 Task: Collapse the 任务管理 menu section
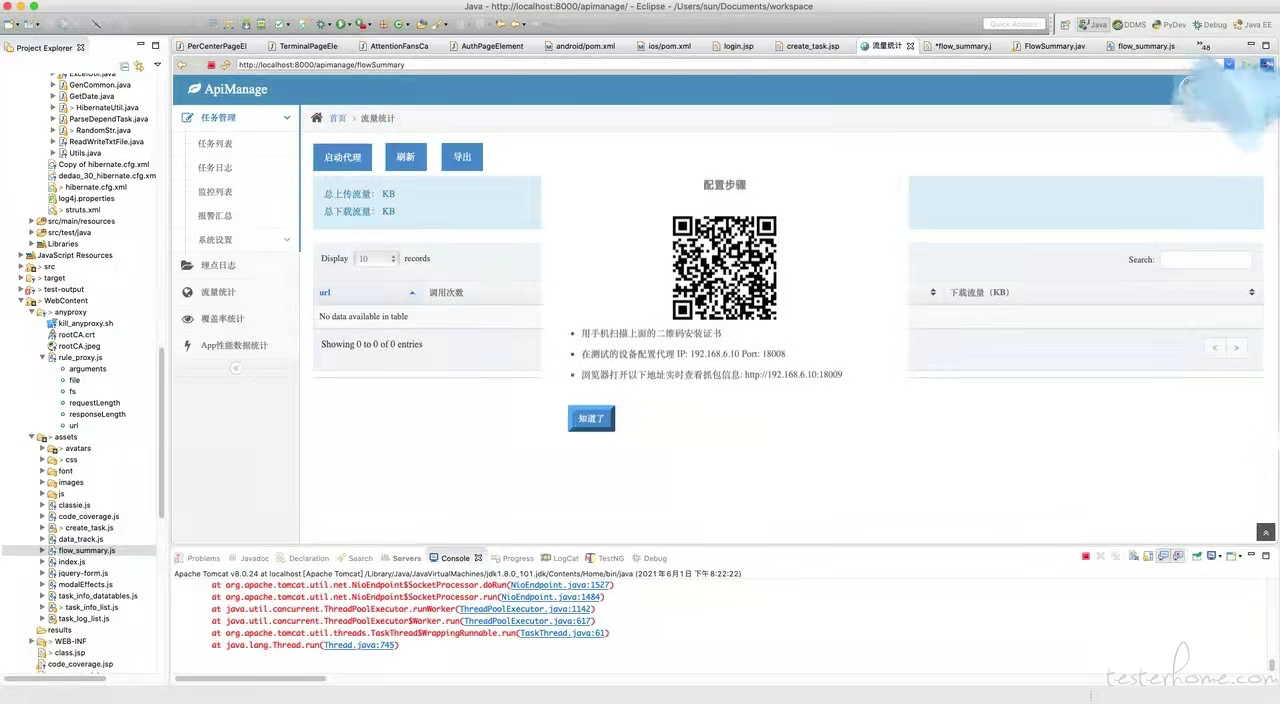pos(236,118)
